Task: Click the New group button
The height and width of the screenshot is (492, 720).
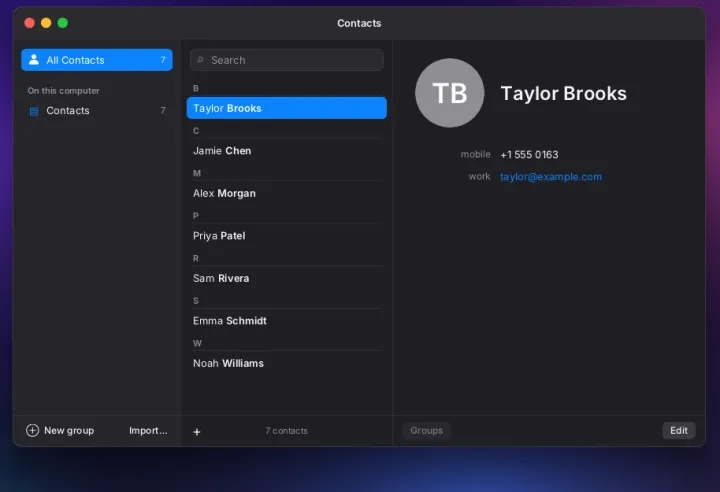Action: pos(60,430)
